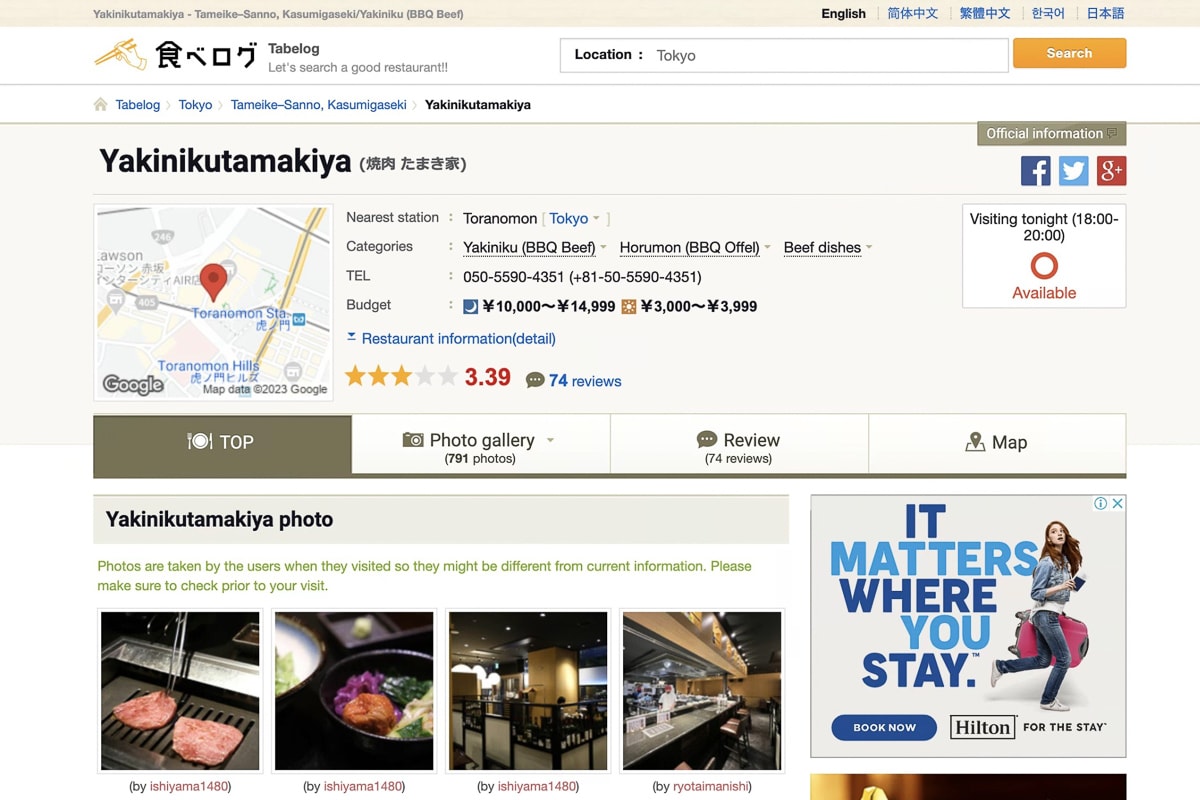Open the 74 reviews link
The width and height of the screenshot is (1200, 800).
tap(585, 381)
